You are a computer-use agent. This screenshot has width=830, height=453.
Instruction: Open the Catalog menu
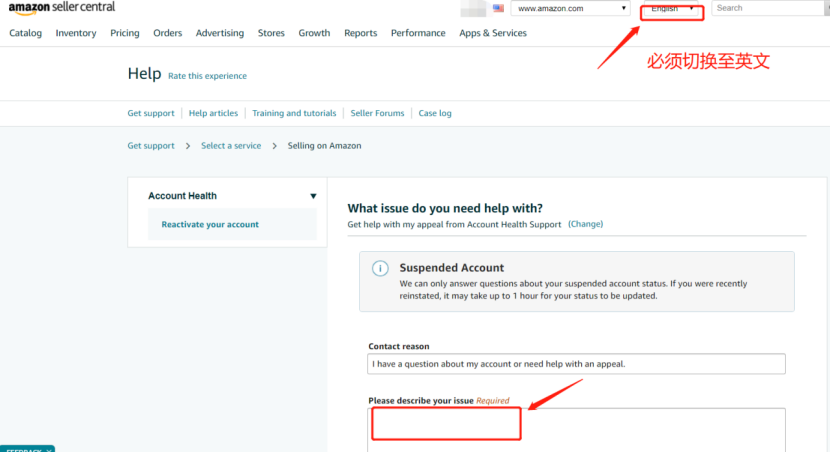click(25, 33)
